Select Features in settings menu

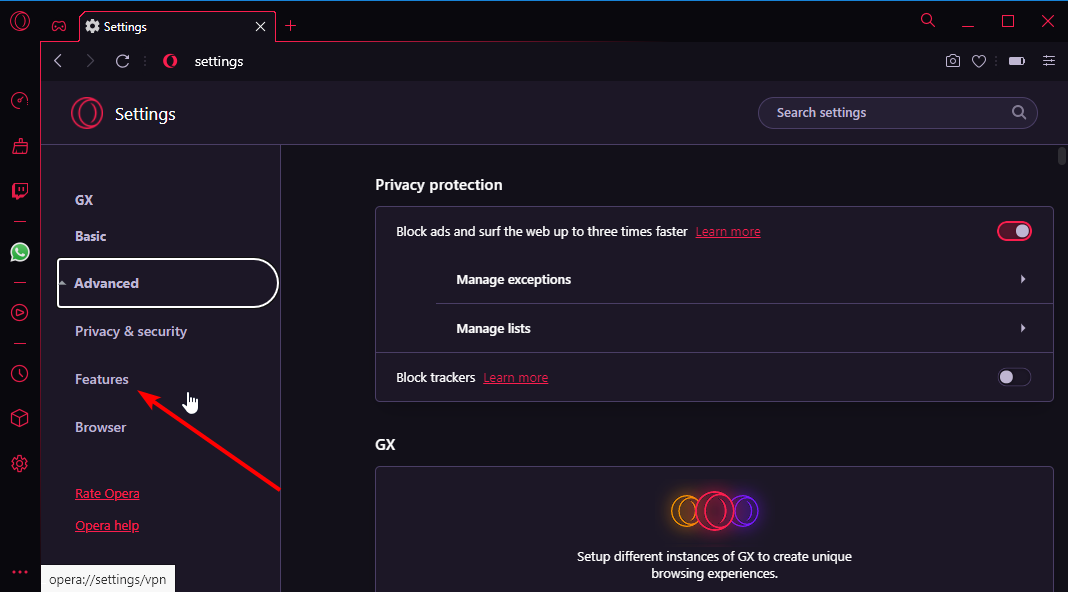(x=101, y=379)
